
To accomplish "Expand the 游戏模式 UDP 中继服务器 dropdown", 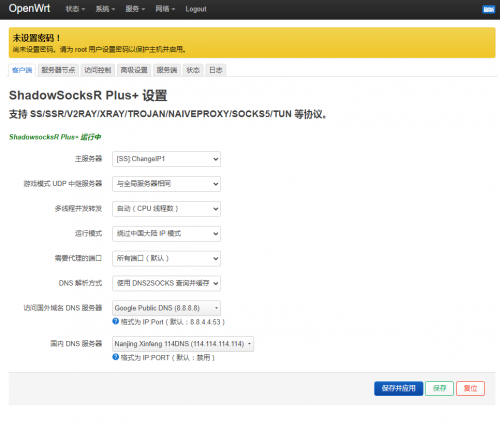I will (166, 184).
